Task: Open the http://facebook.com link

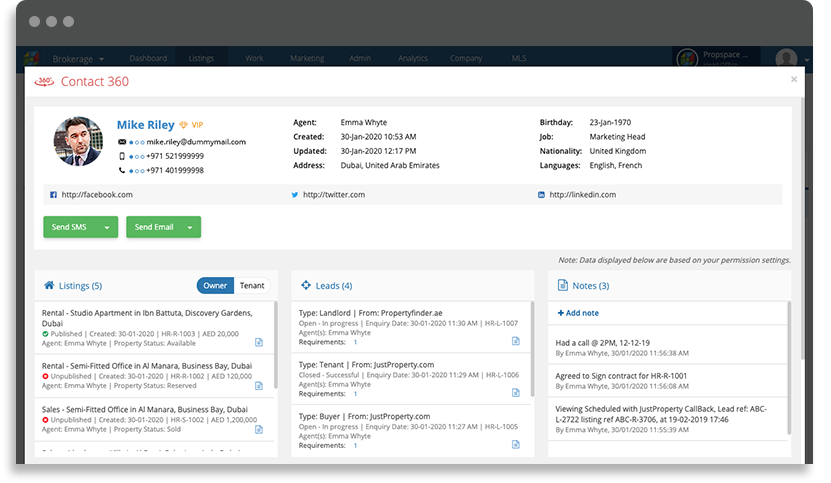Action: pos(97,195)
